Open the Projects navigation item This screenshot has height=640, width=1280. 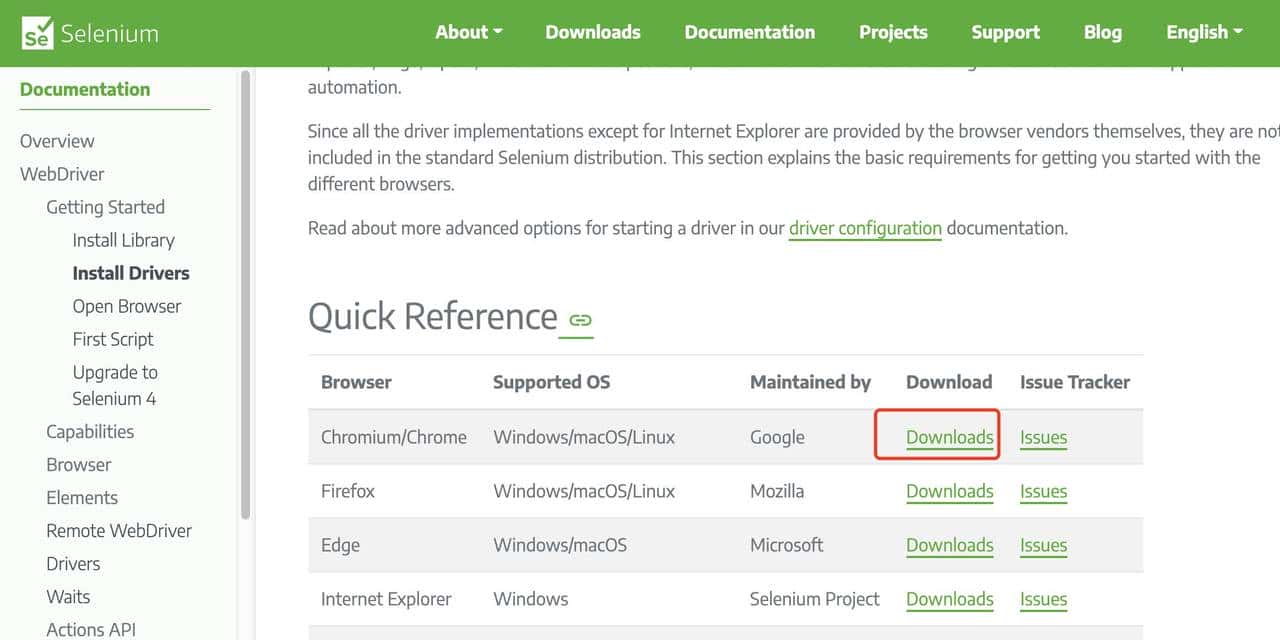click(x=893, y=32)
